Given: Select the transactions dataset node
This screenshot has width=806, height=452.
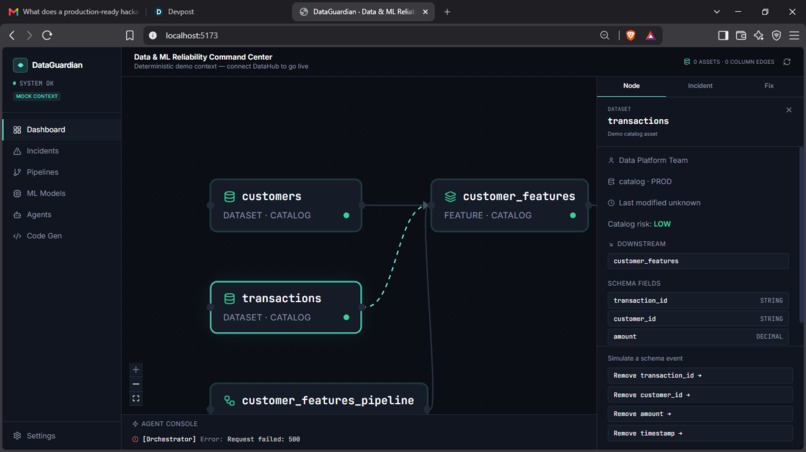Looking at the screenshot, I should coord(286,308).
